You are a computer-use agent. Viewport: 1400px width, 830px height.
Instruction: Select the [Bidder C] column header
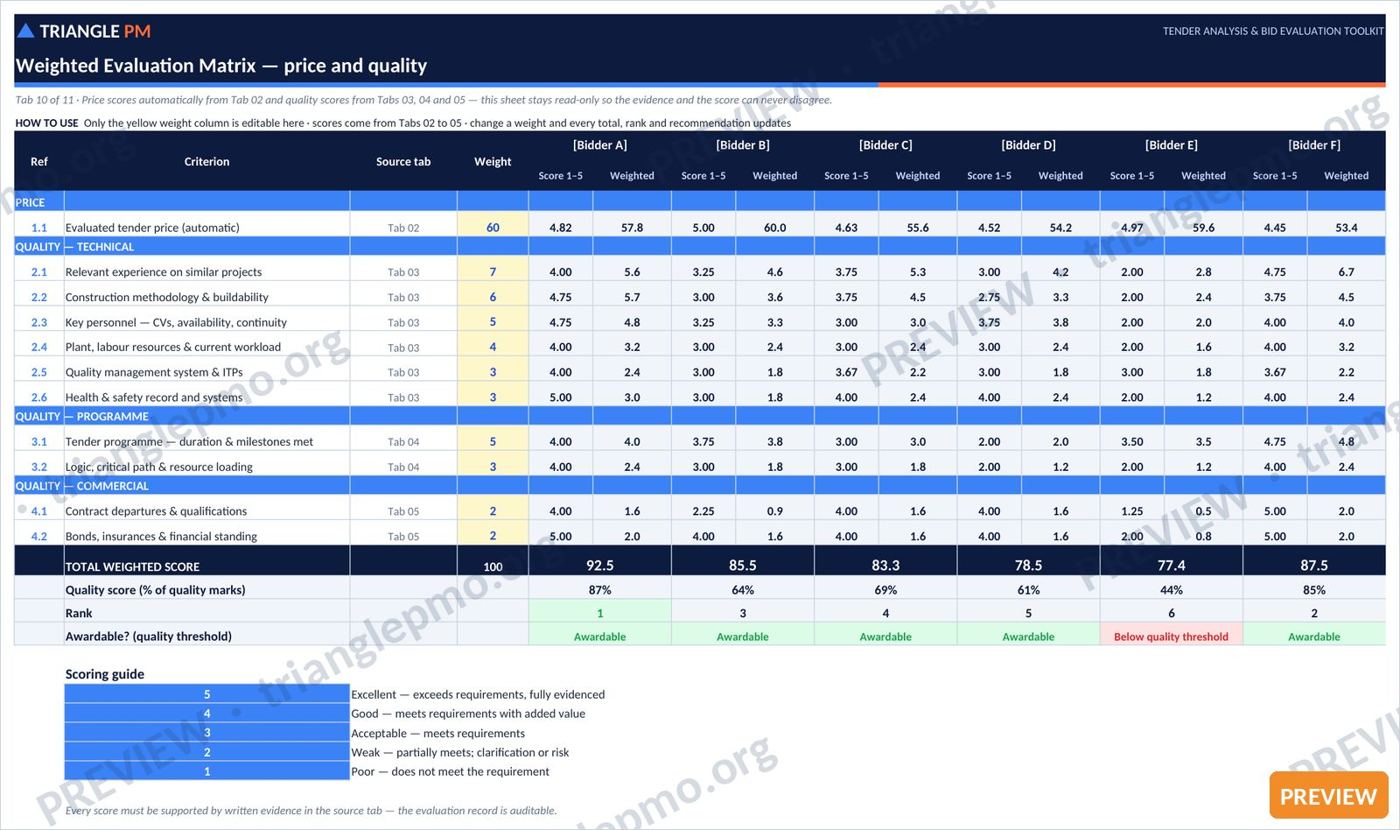pyautogui.click(x=886, y=145)
